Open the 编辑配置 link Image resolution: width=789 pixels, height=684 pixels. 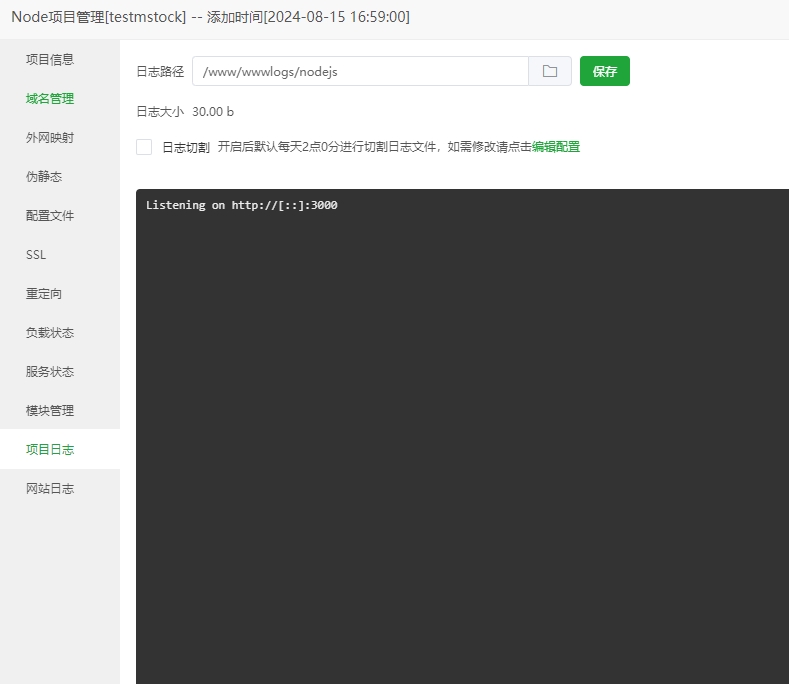point(556,147)
